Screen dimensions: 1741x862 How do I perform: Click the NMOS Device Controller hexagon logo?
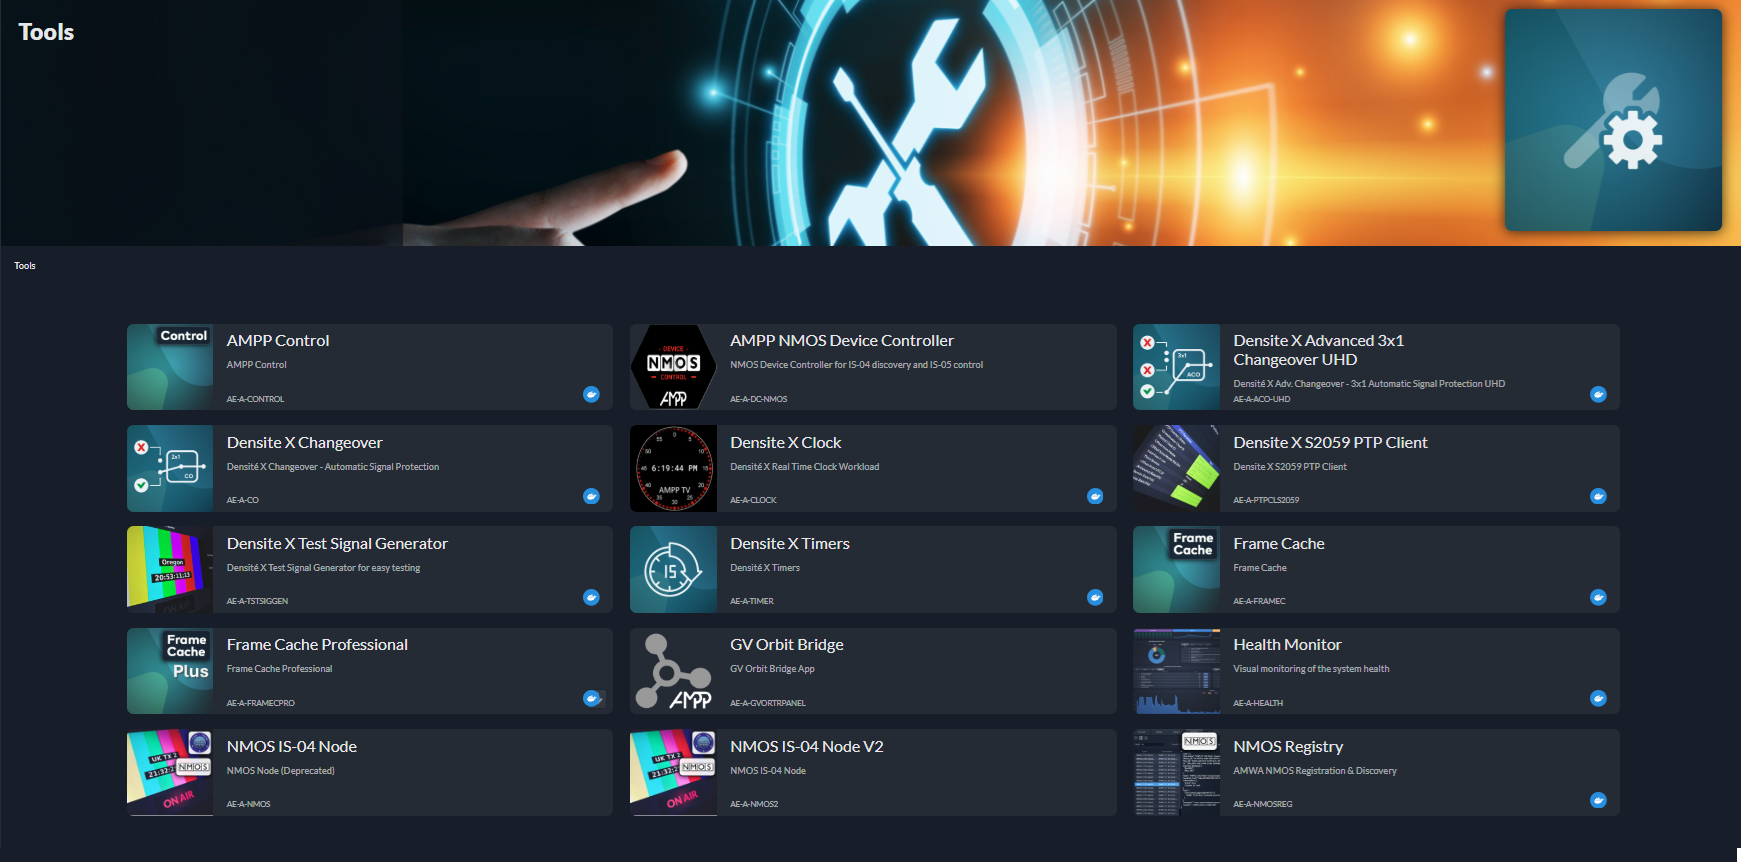[673, 367]
